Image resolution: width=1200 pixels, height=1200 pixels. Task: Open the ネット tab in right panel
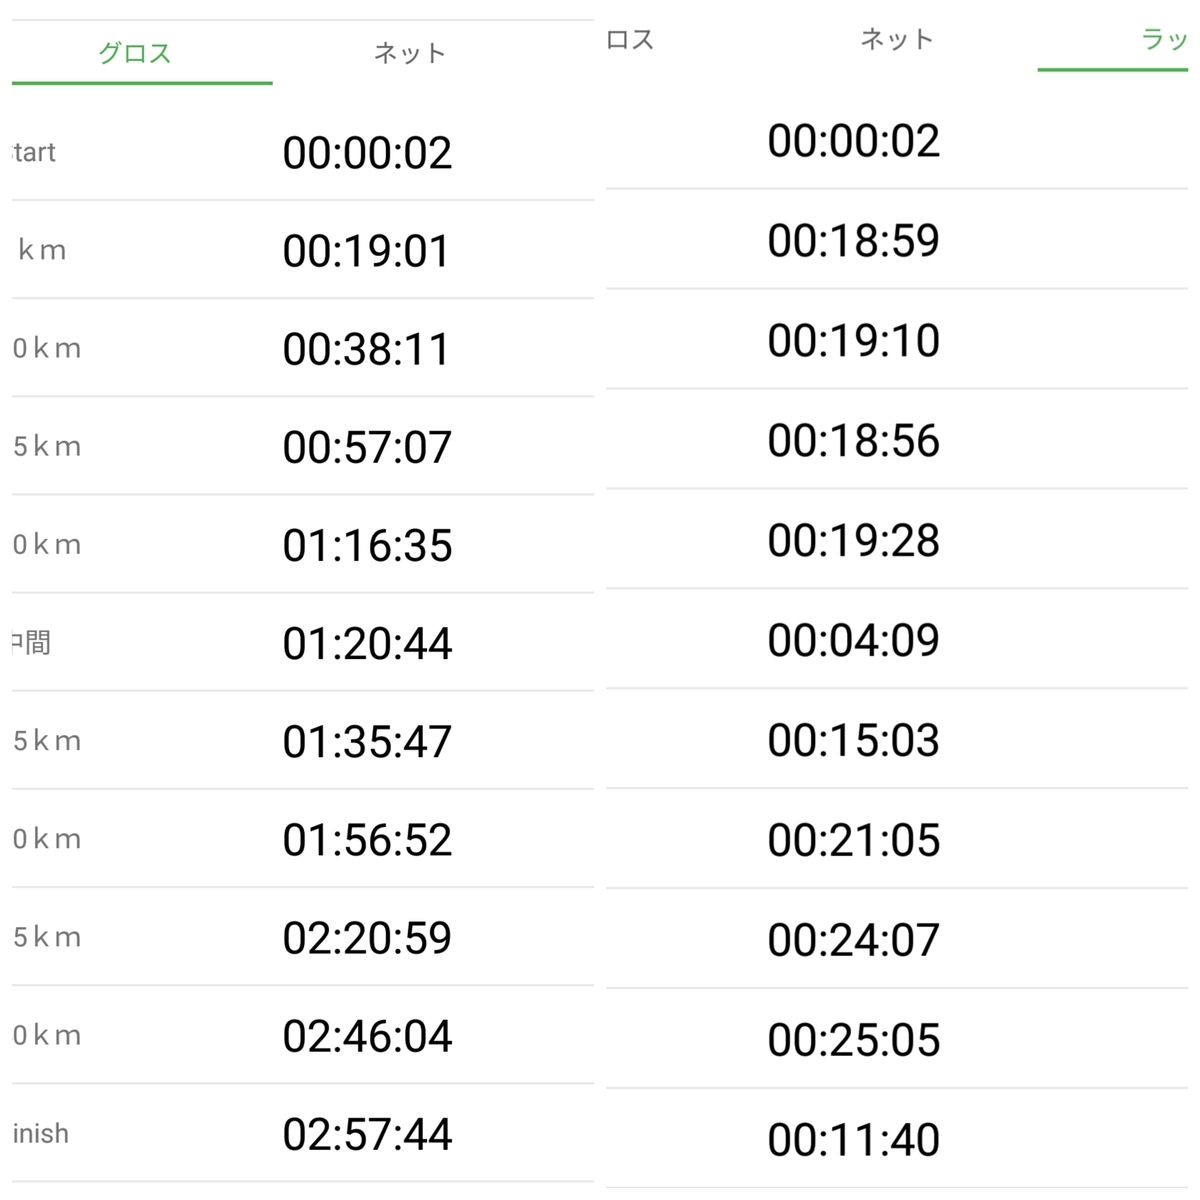point(896,40)
